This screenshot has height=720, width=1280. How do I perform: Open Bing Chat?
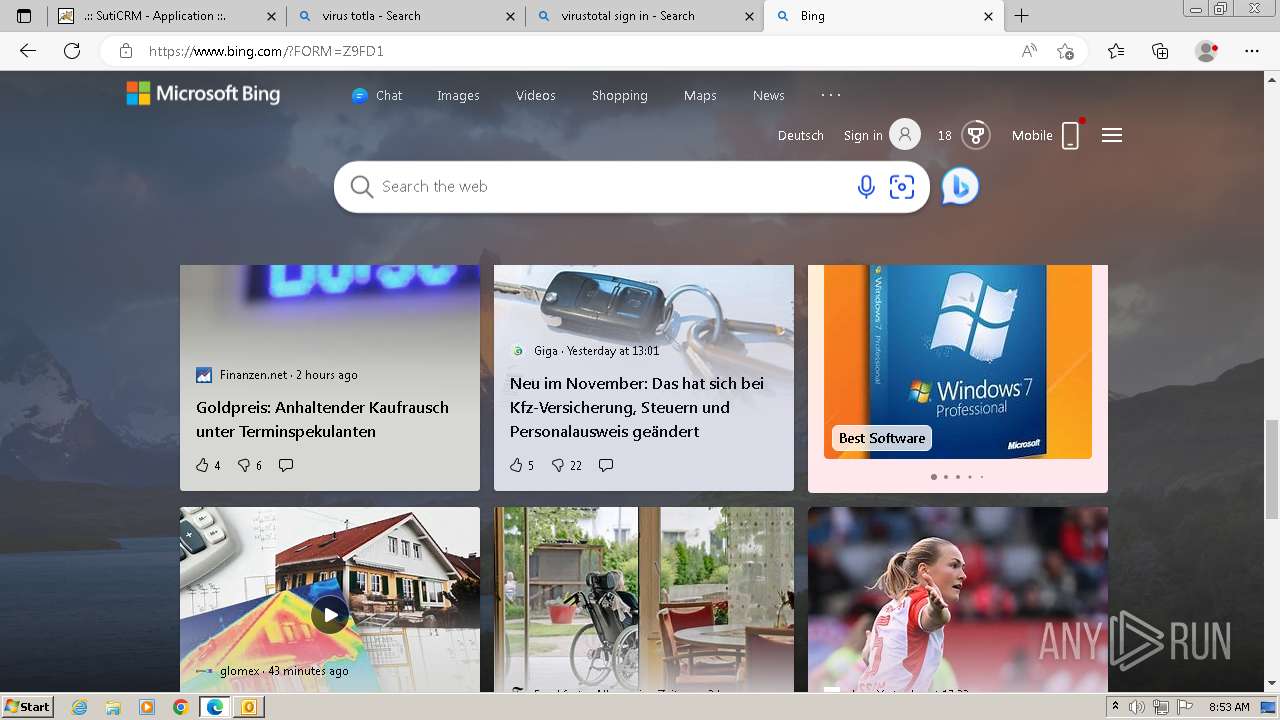pyautogui.click(x=376, y=95)
